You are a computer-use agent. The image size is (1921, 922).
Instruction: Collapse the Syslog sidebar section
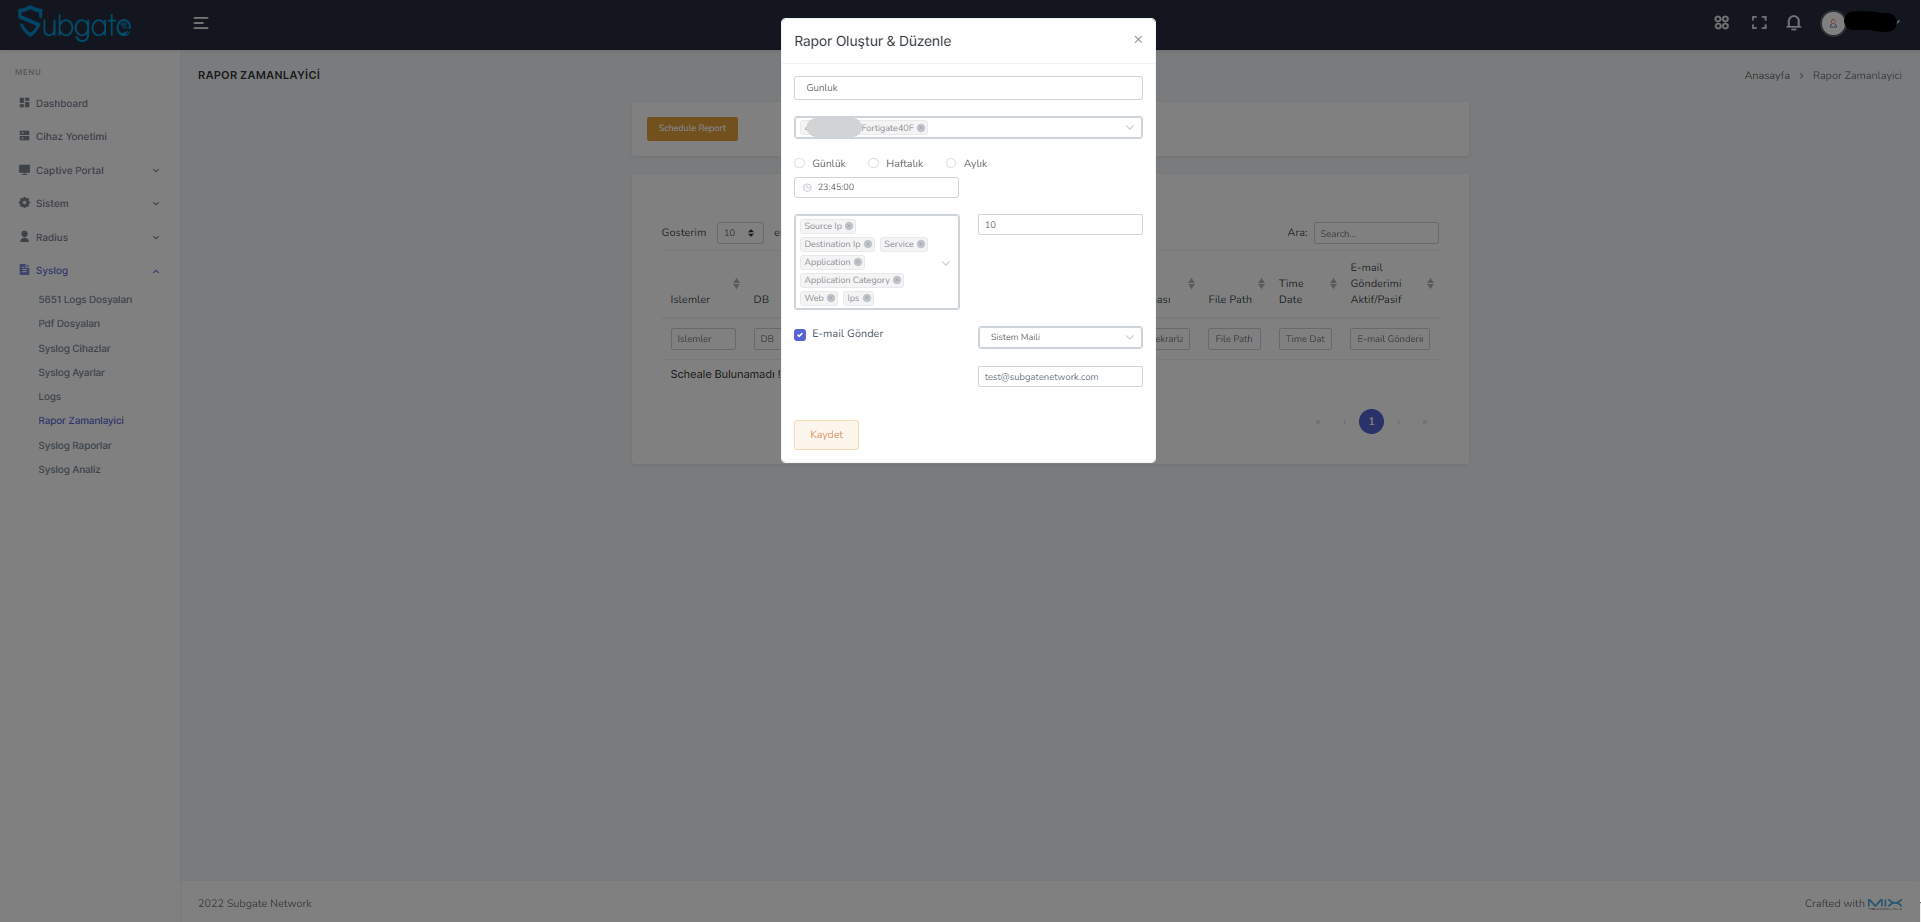point(155,270)
